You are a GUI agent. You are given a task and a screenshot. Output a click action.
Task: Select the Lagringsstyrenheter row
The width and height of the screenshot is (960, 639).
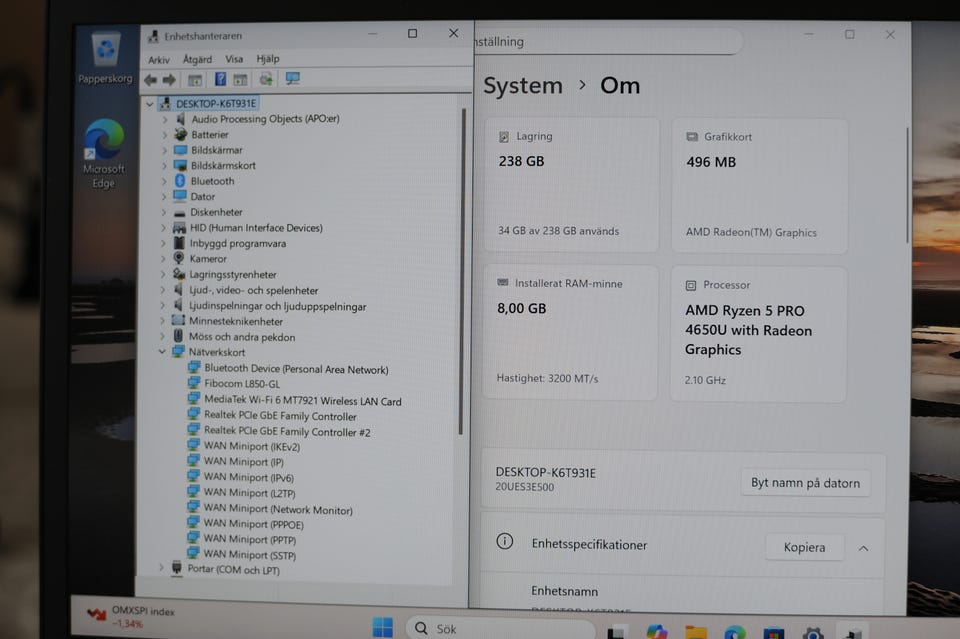point(233,274)
